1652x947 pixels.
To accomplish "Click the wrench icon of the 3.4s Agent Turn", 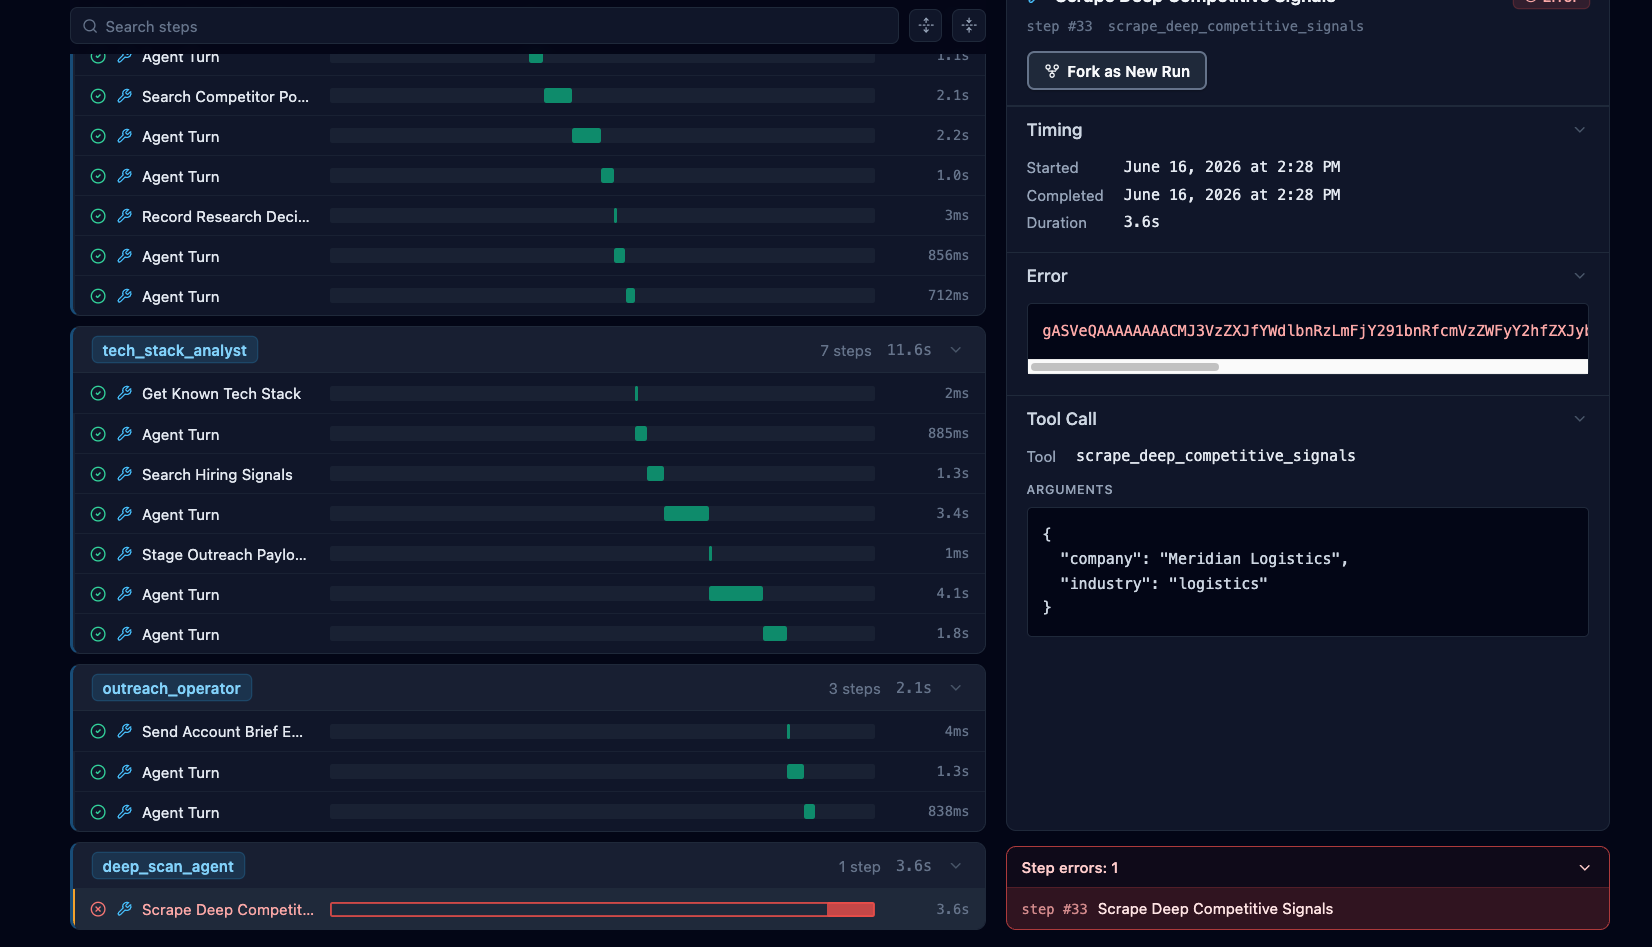I will (x=125, y=514).
